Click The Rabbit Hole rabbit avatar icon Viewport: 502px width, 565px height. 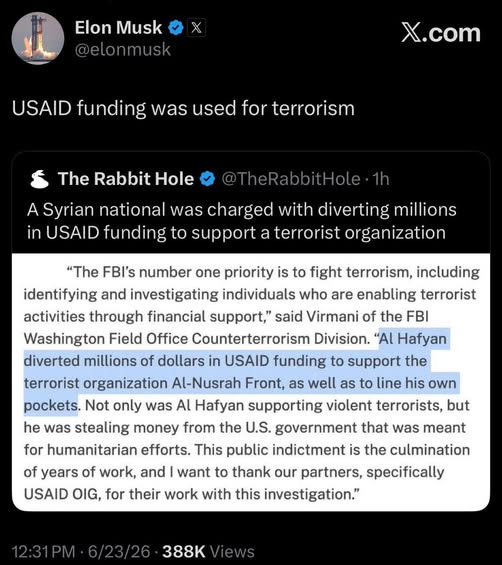40,179
